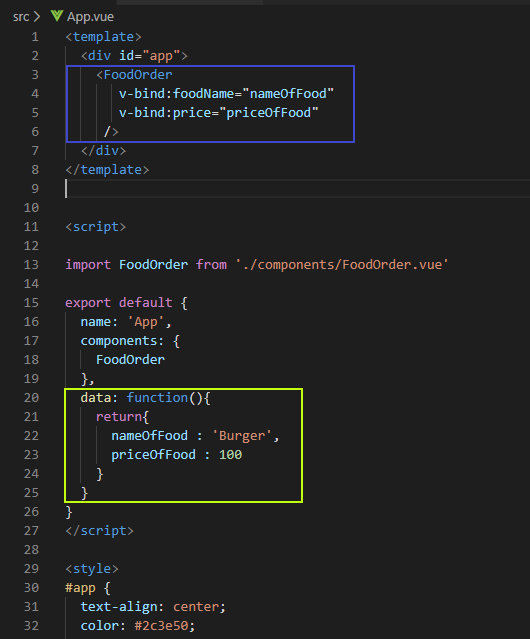Click the <FoodOrder tag on line 3
Viewport: 530px width, 639px height.
pyautogui.click(x=134, y=75)
